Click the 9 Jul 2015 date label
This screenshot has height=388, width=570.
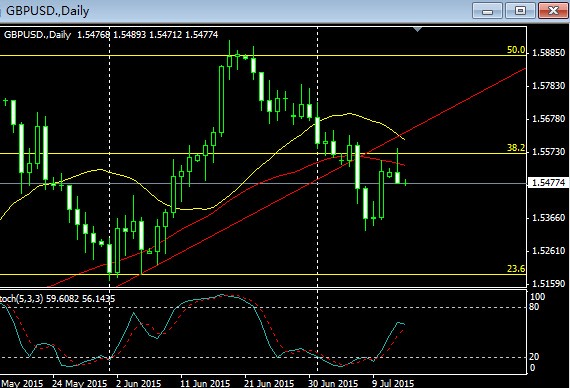pyautogui.click(x=393, y=383)
